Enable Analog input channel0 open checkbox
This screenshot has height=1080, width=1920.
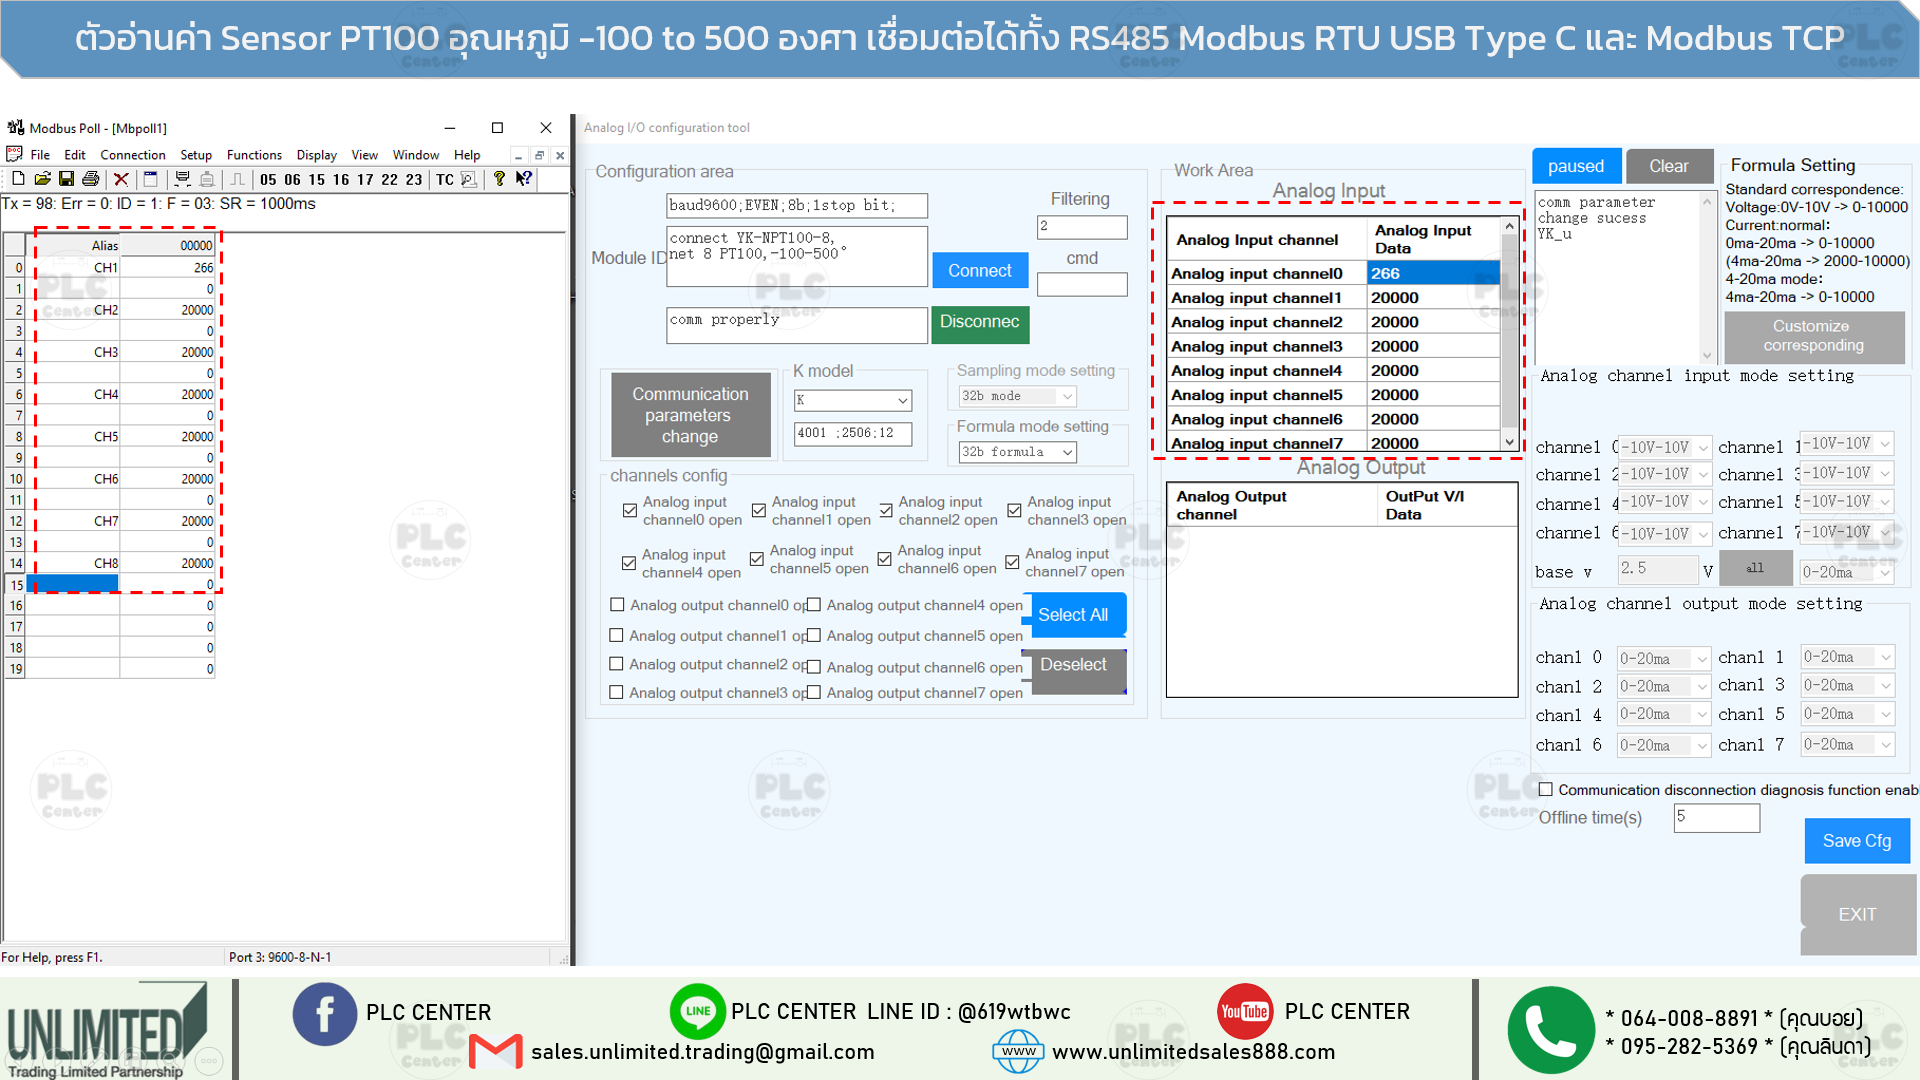tap(630, 510)
